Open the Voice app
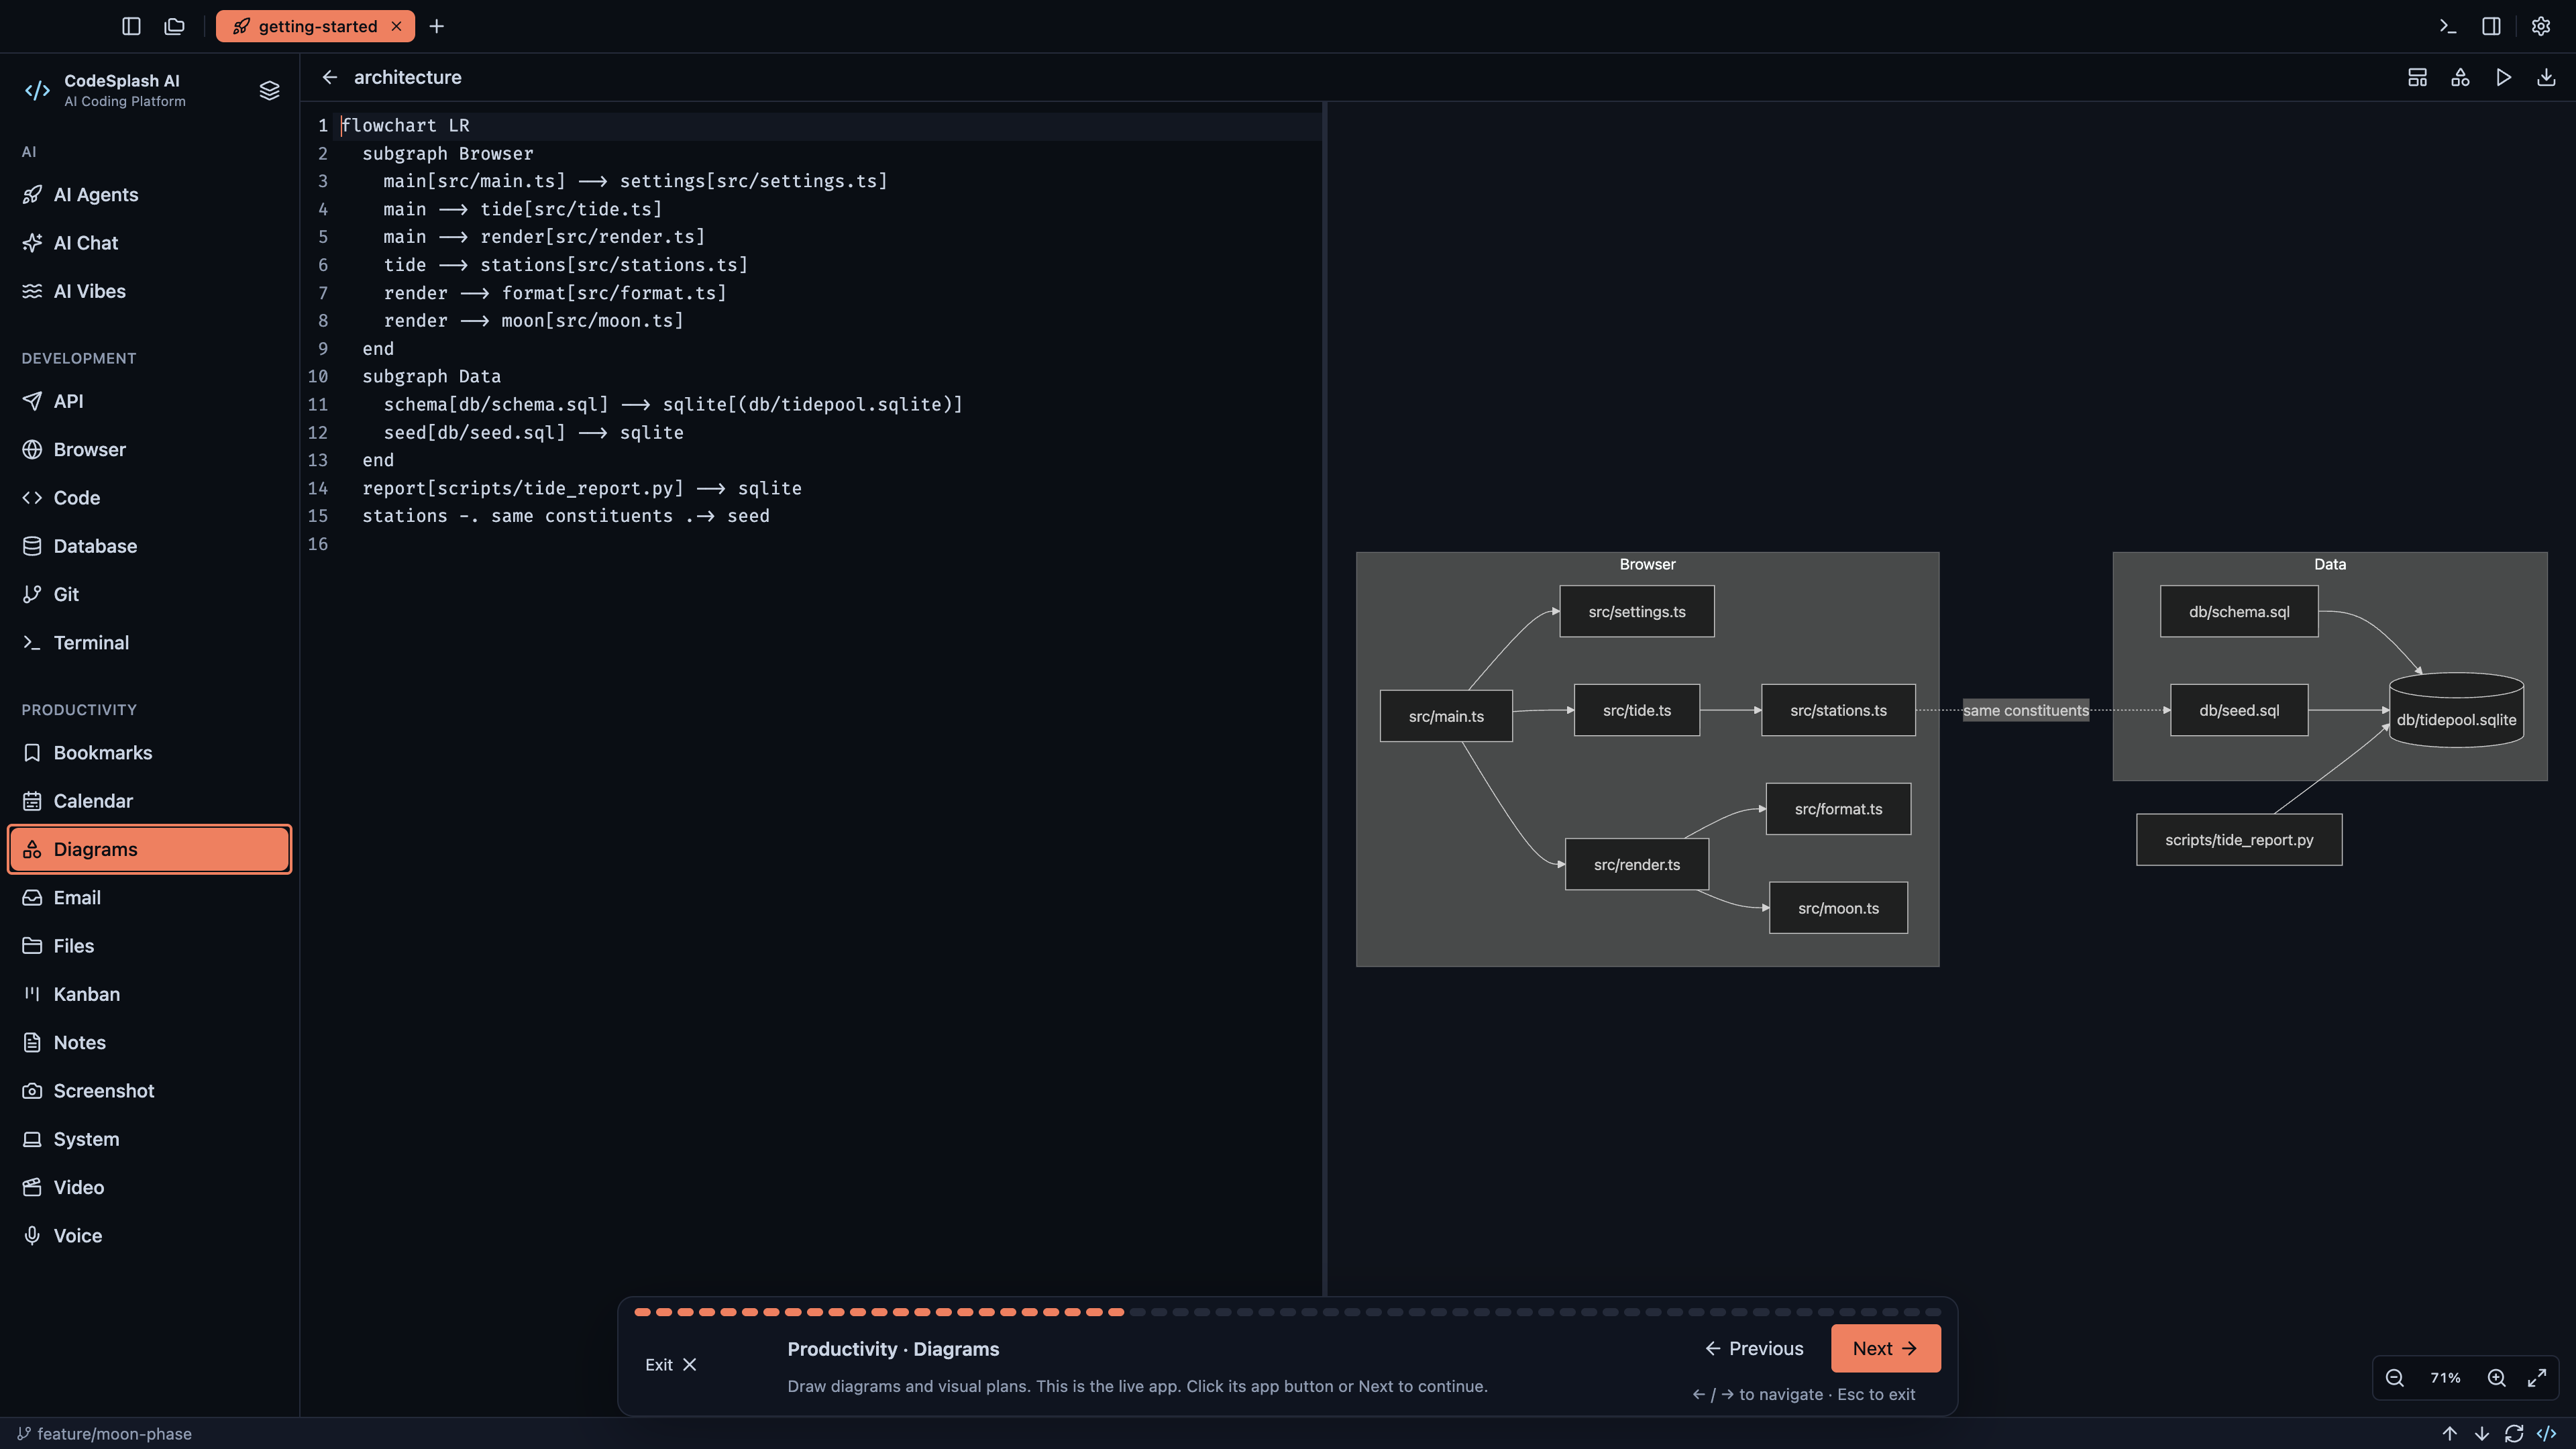The width and height of the screenshot is (2576, 1449). [150, 1235]
